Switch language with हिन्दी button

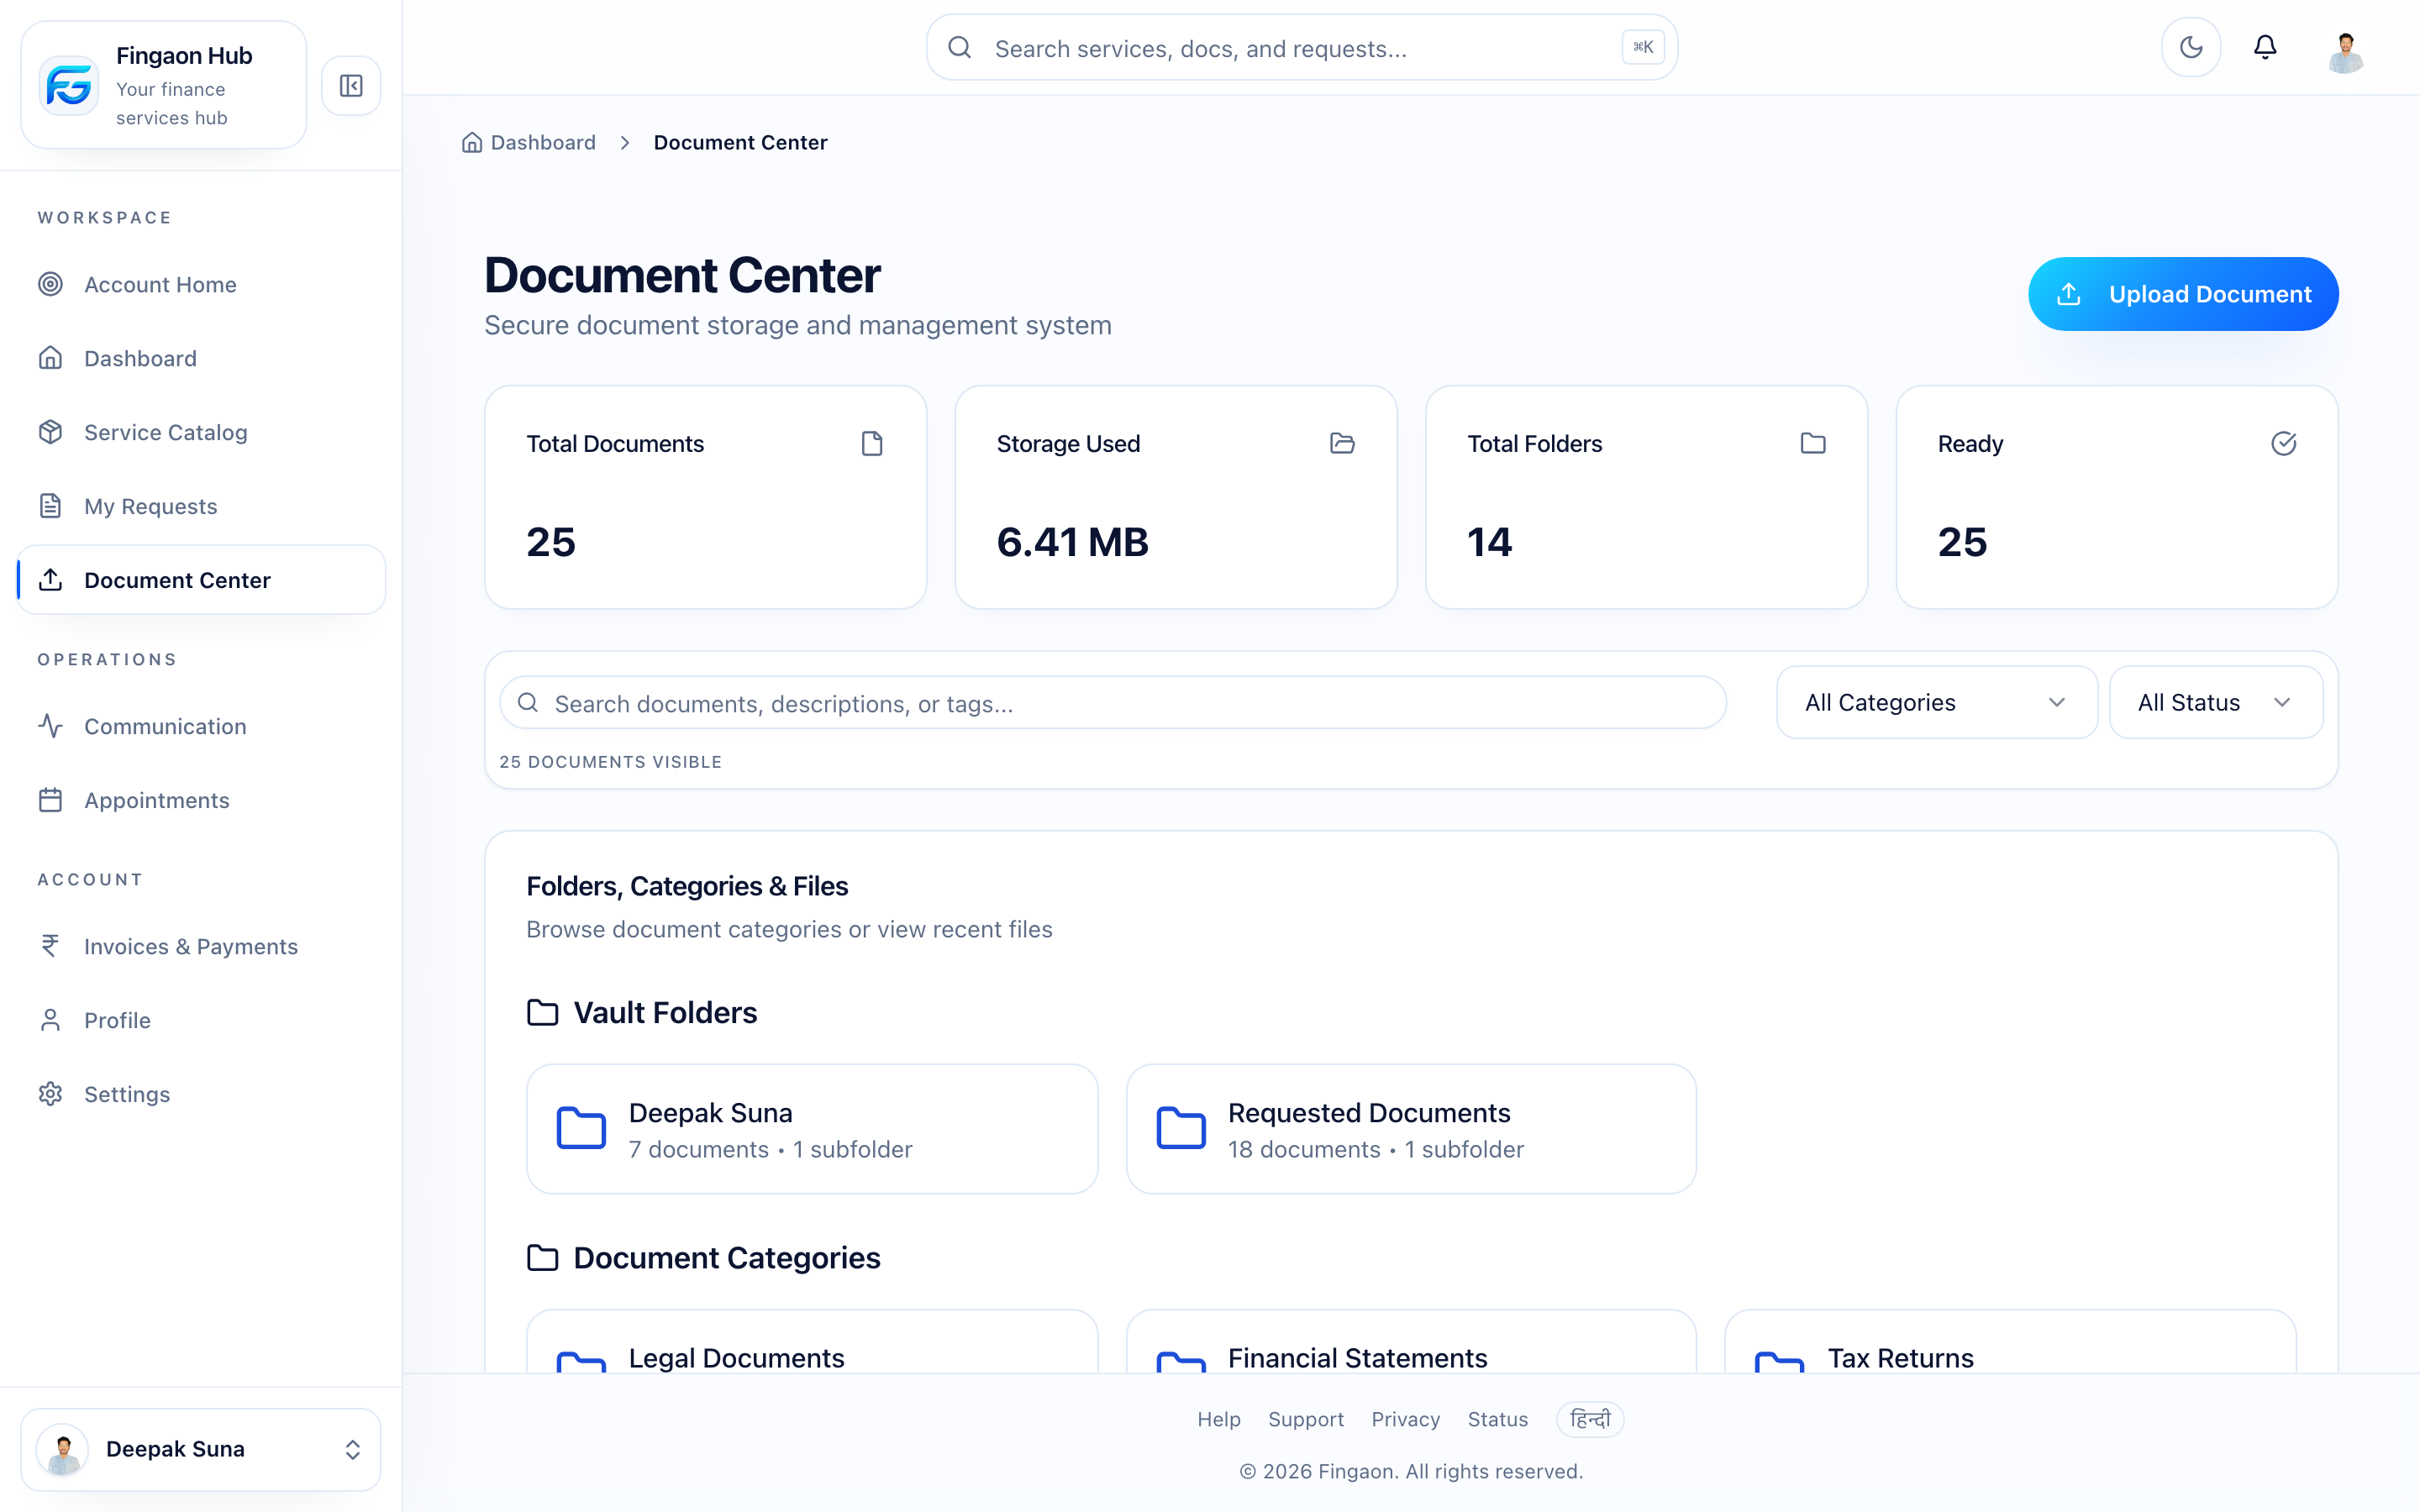1590,1419
